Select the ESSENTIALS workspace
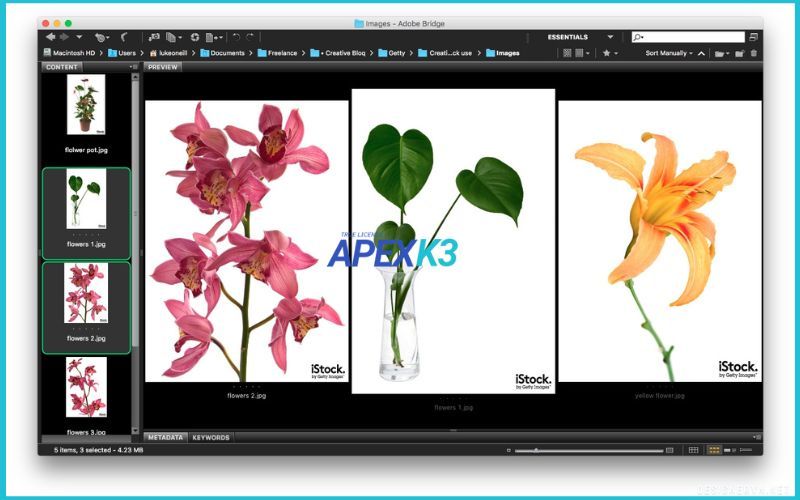Image resolution: width=800 pixels, height=500 pixels. 567,37
